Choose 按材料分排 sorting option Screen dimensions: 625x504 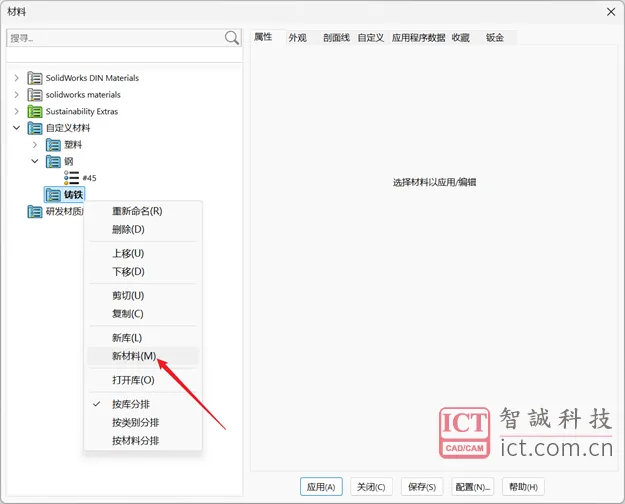[x=135, y=440]
